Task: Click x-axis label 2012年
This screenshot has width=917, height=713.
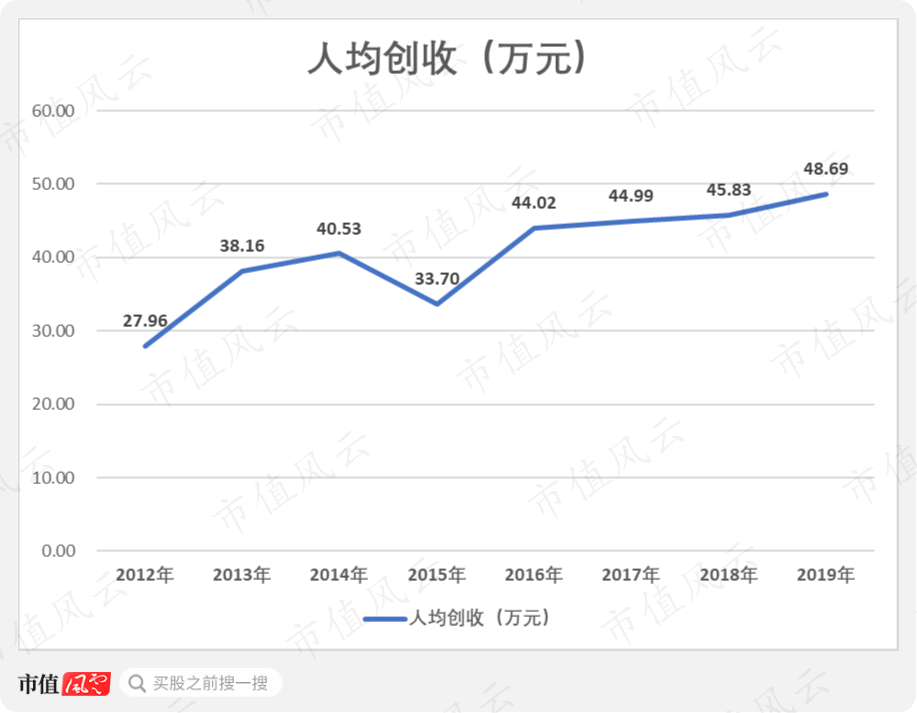Action: [x=145, y=575]
